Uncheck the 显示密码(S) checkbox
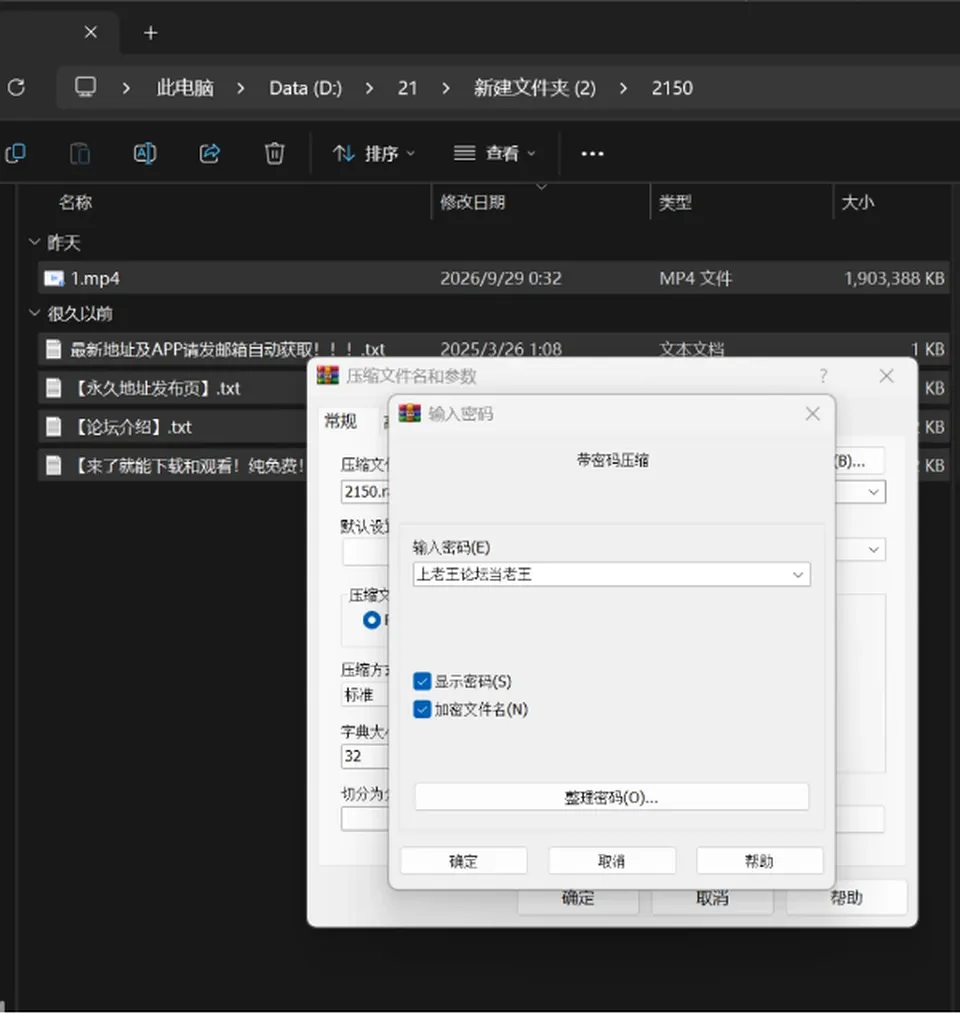Viewport: 960px width, 1014px height. point(422,681)
